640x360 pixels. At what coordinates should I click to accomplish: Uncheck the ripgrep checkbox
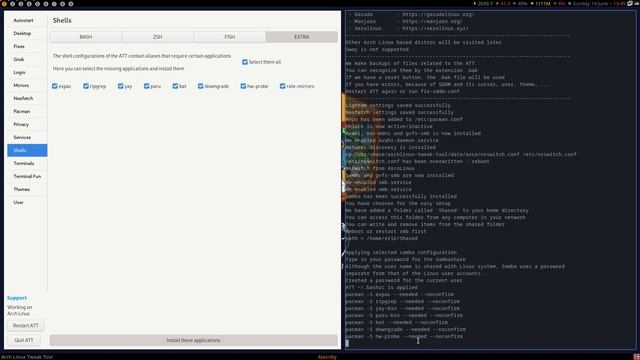tap(86, 86)
